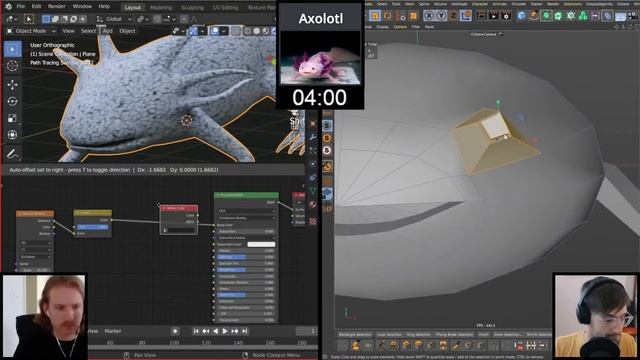The height and width of the screenshot is (360, 640).
Task: Click the coordinate system icon after Z
Action: (x=466, y=16)
